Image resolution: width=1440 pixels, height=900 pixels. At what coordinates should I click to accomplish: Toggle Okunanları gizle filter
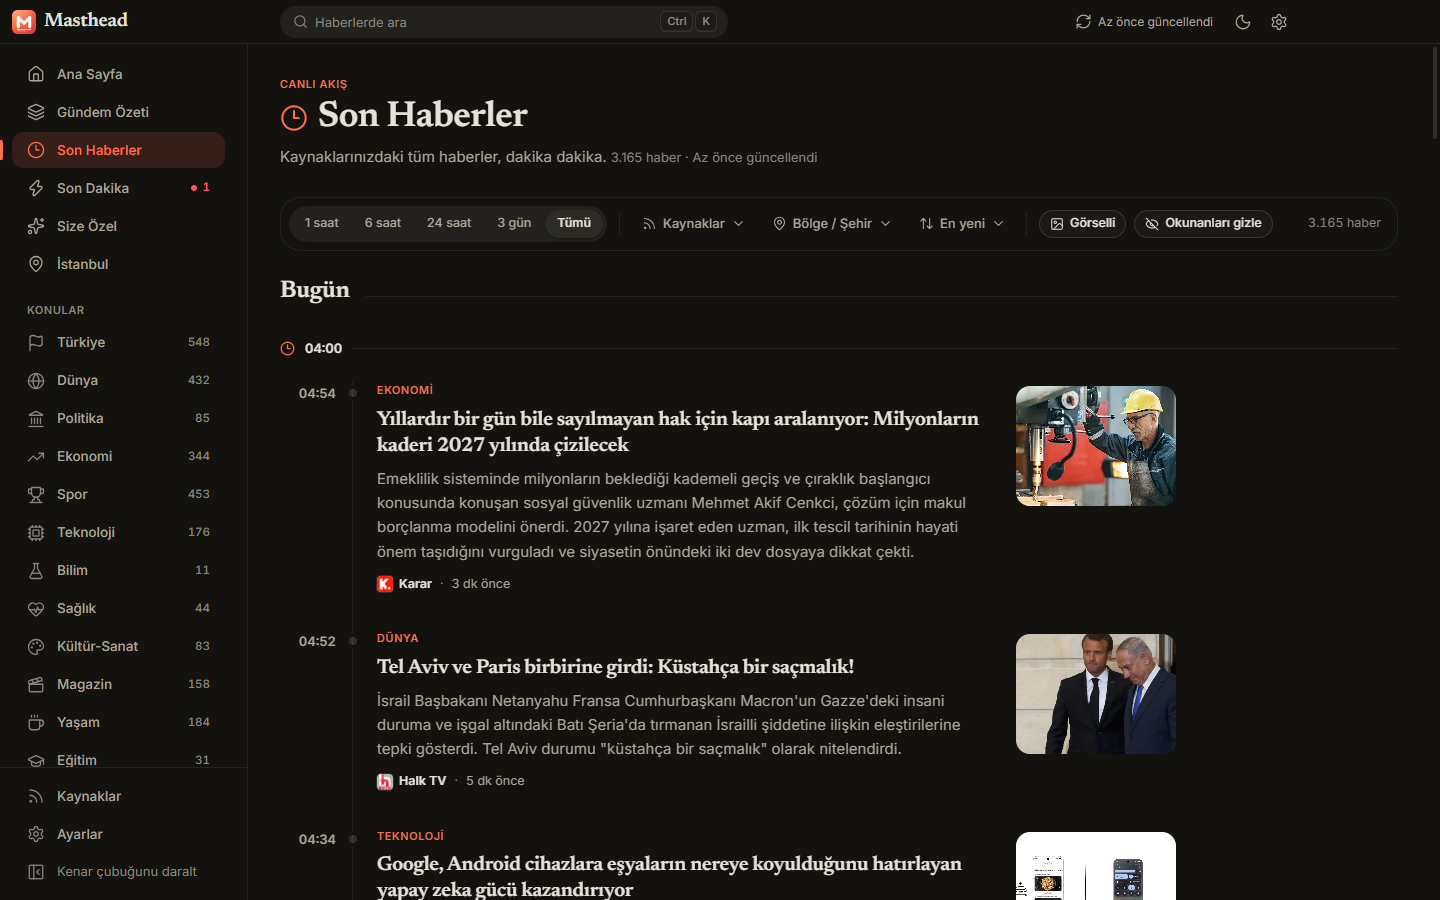(1203, 223)
